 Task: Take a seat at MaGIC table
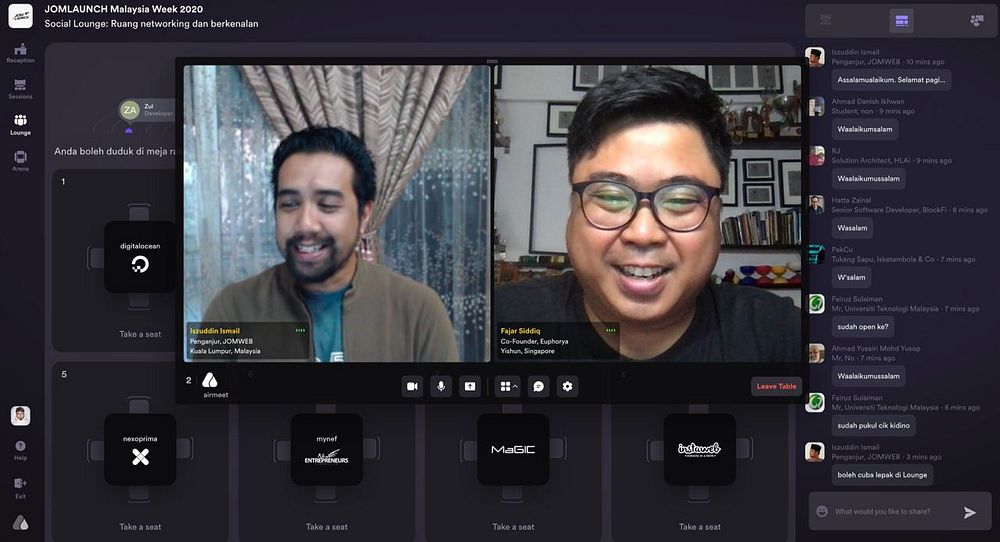tap(513, 527)
